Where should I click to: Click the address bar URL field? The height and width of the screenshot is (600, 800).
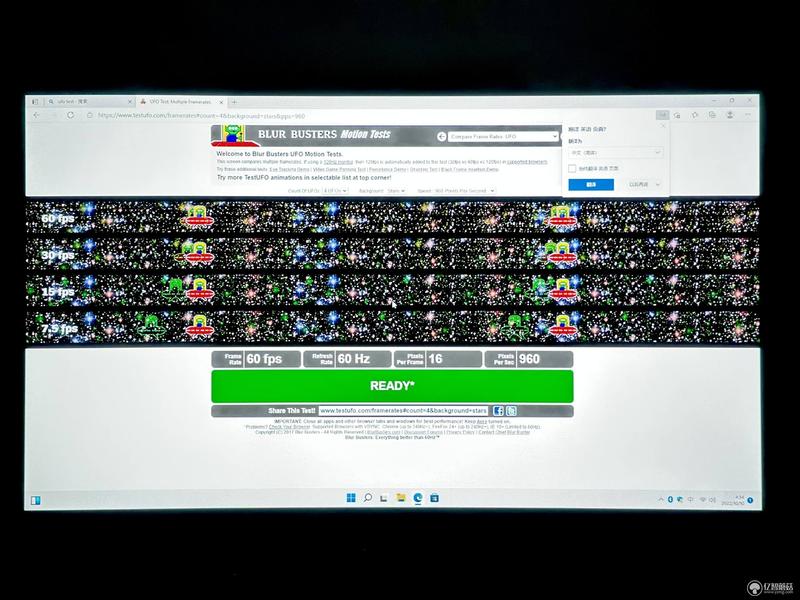[x=370, y=116]
